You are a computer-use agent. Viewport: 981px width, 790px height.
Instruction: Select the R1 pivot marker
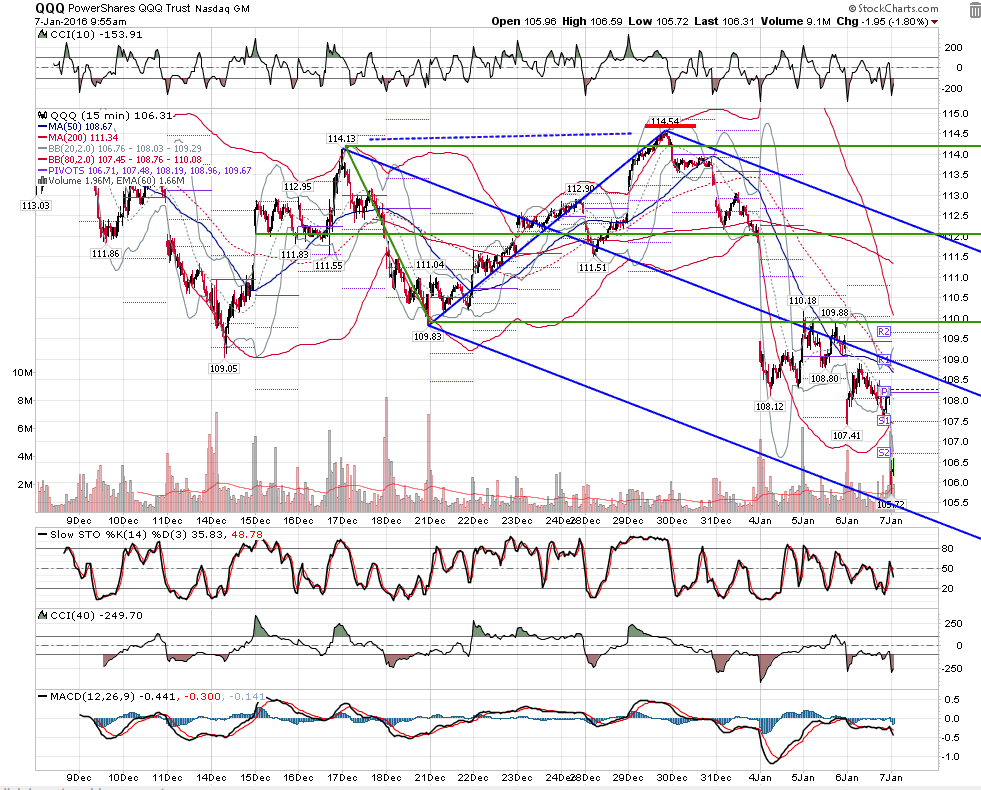click(883, 360)
